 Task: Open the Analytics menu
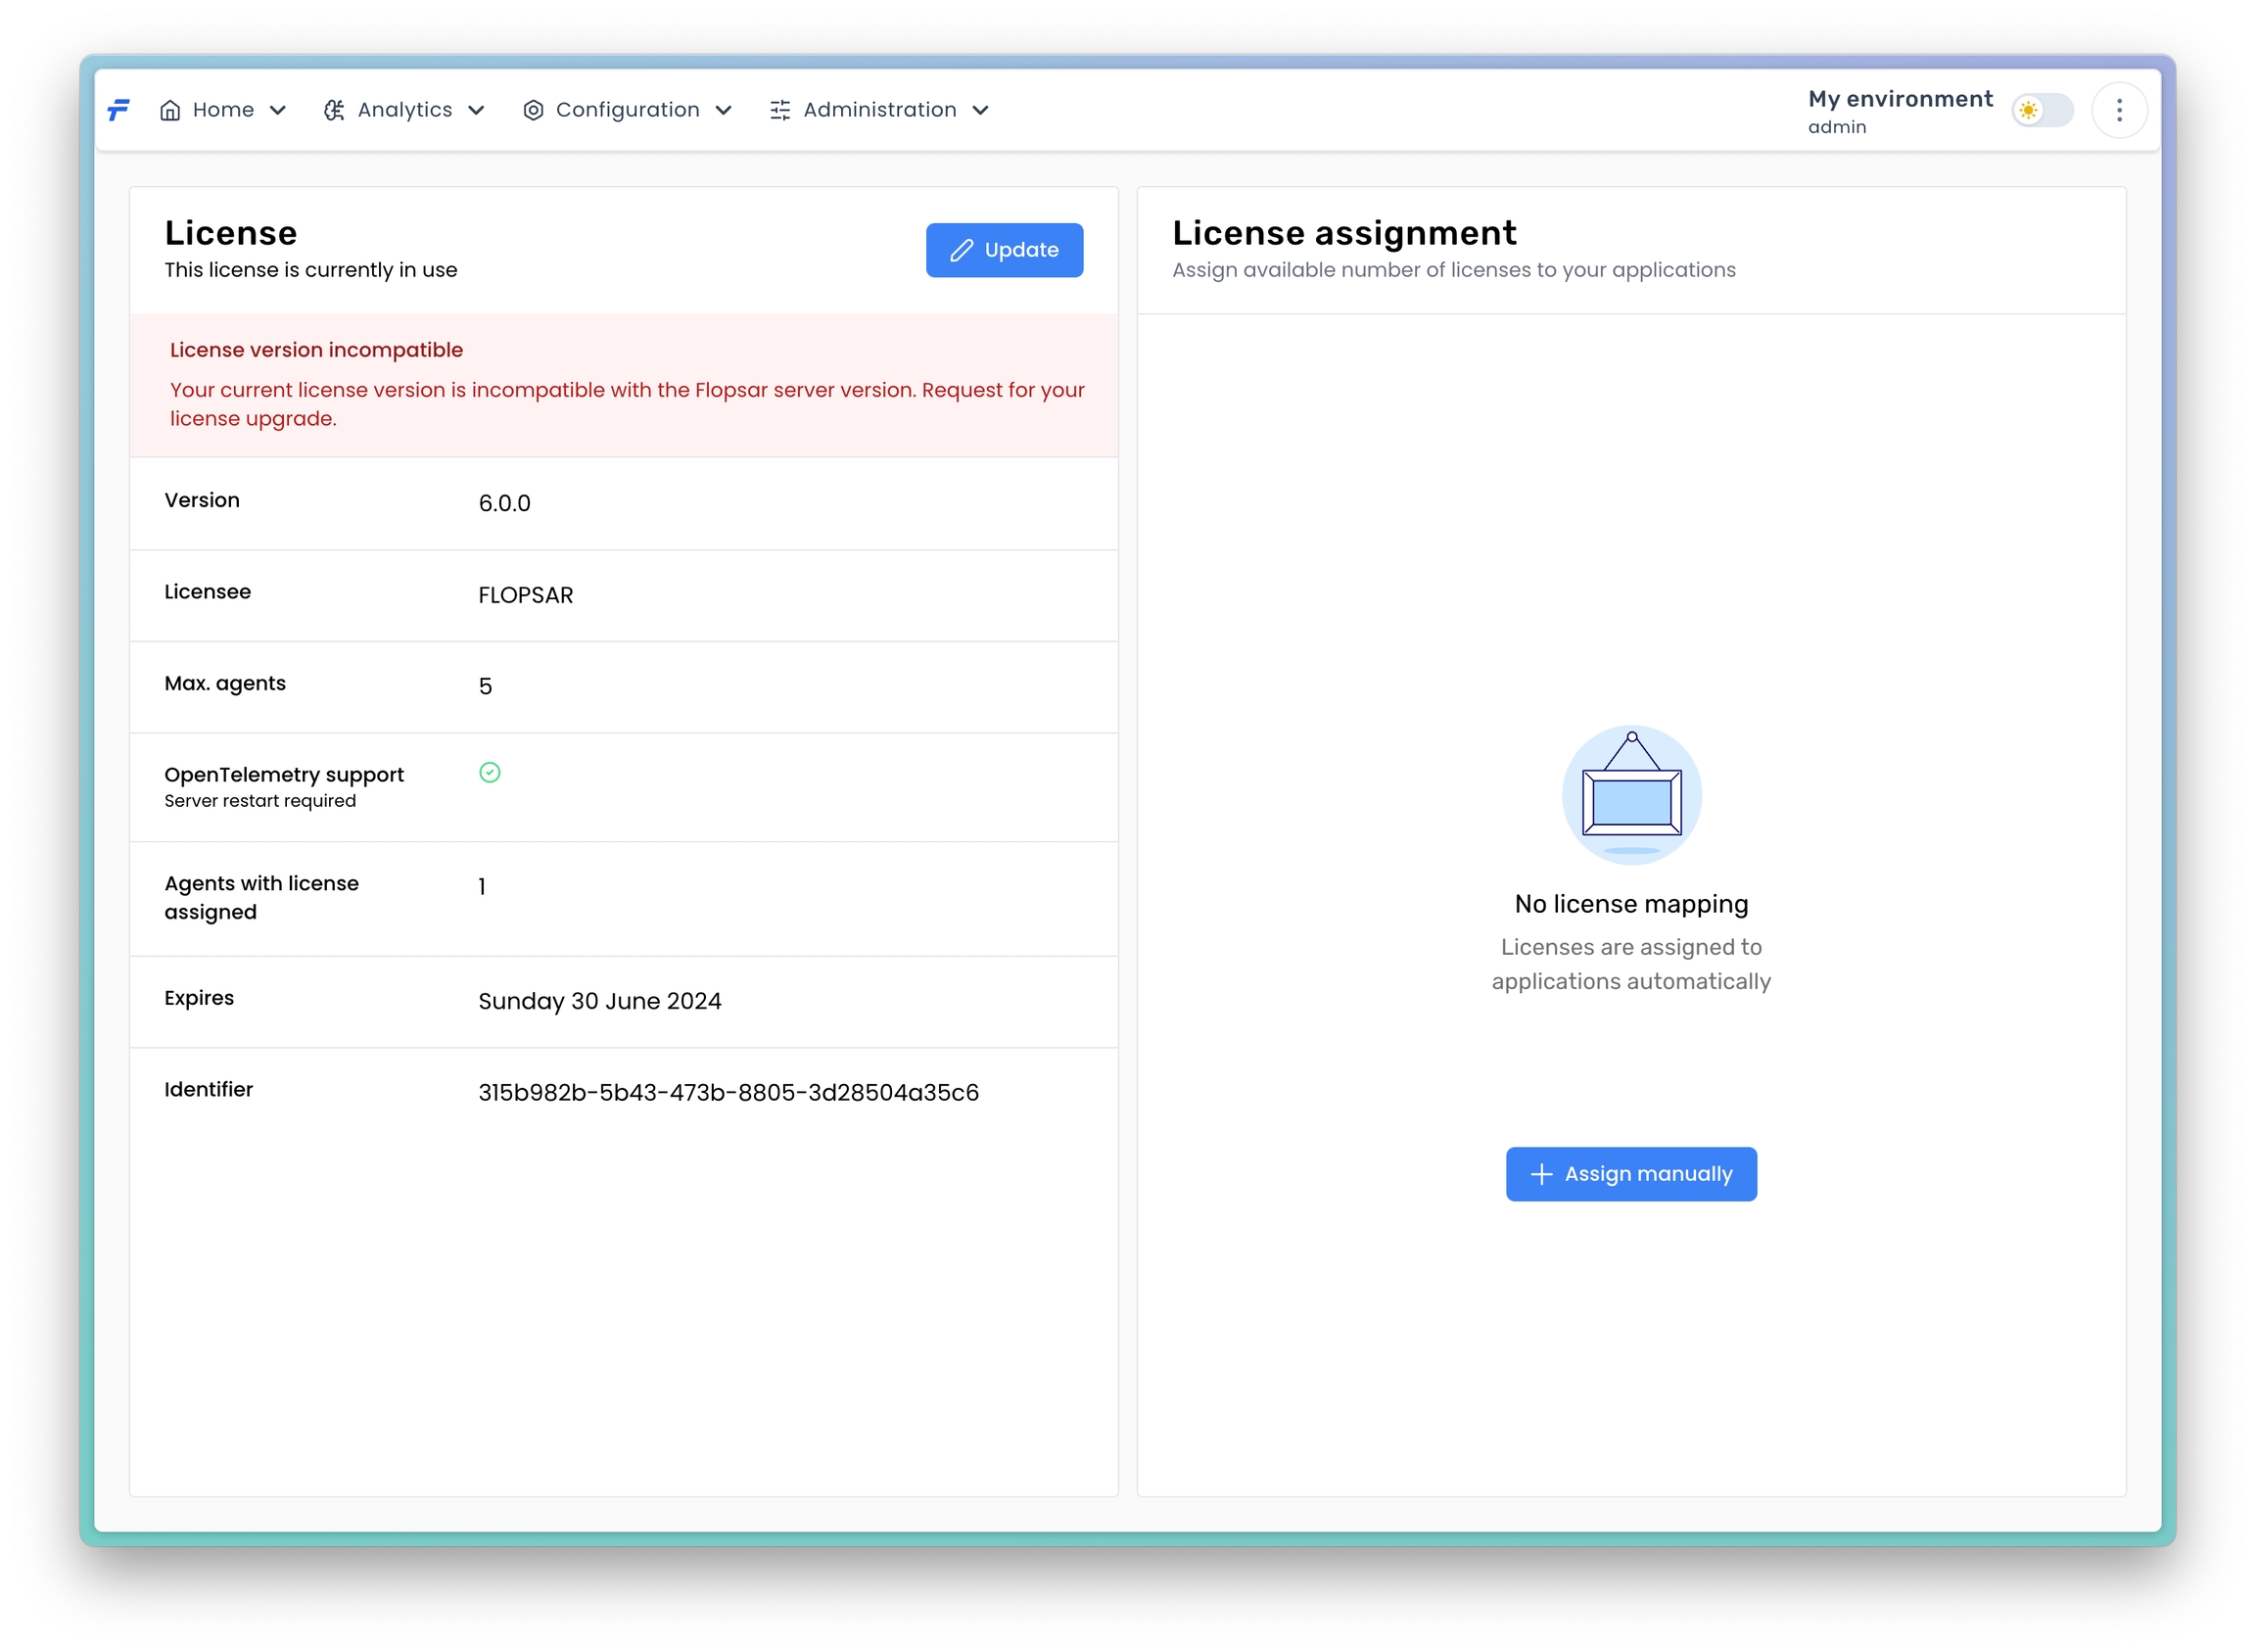click(404, 110)
